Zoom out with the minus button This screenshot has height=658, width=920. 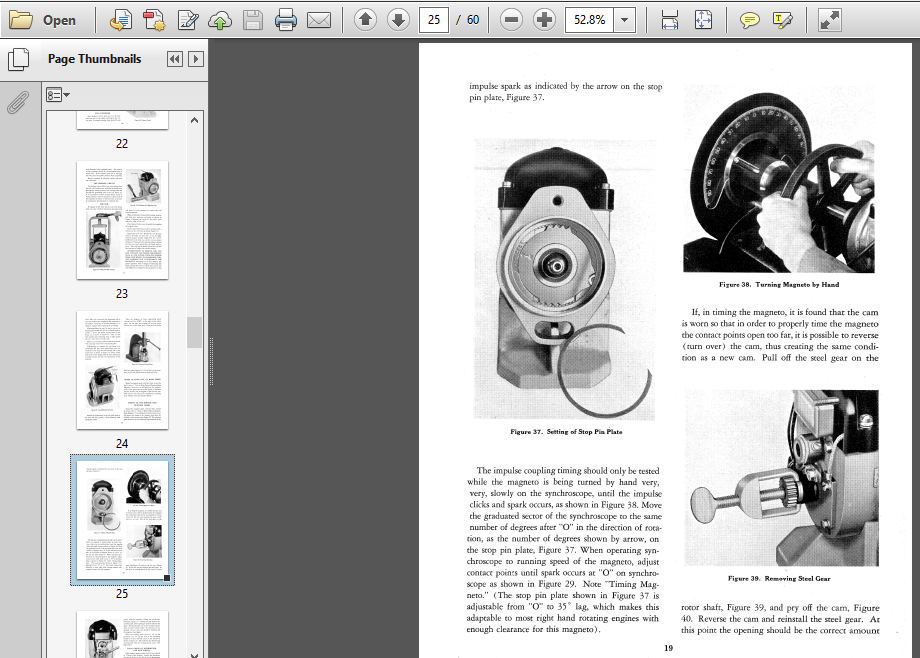pos(512,20)
